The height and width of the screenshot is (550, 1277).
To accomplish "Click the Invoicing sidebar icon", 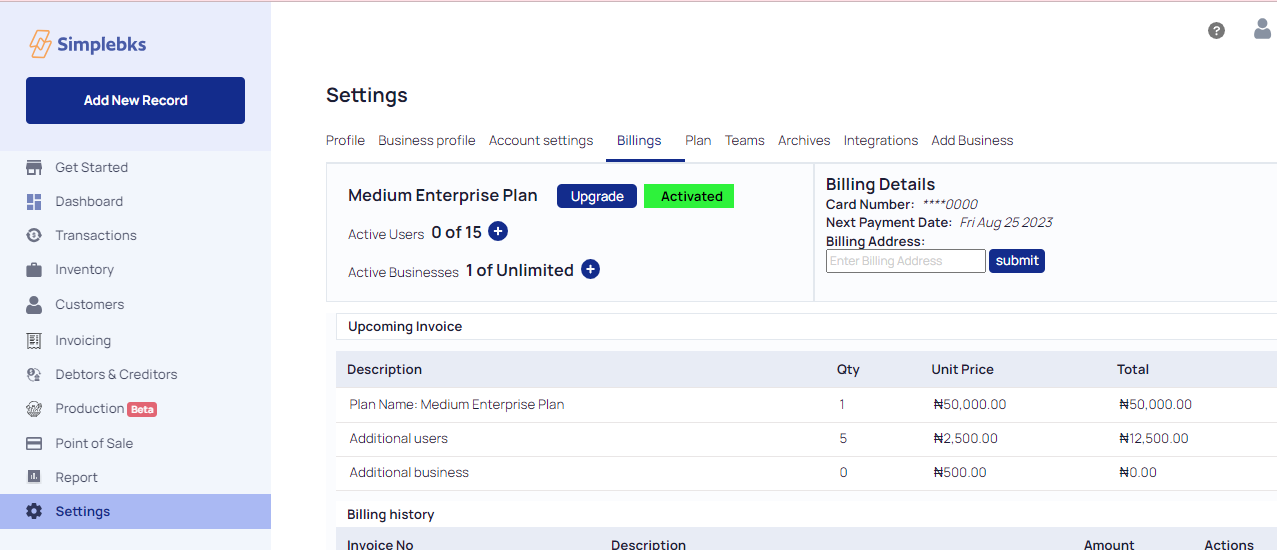I will pyautogui.click(x=35, y=340).
